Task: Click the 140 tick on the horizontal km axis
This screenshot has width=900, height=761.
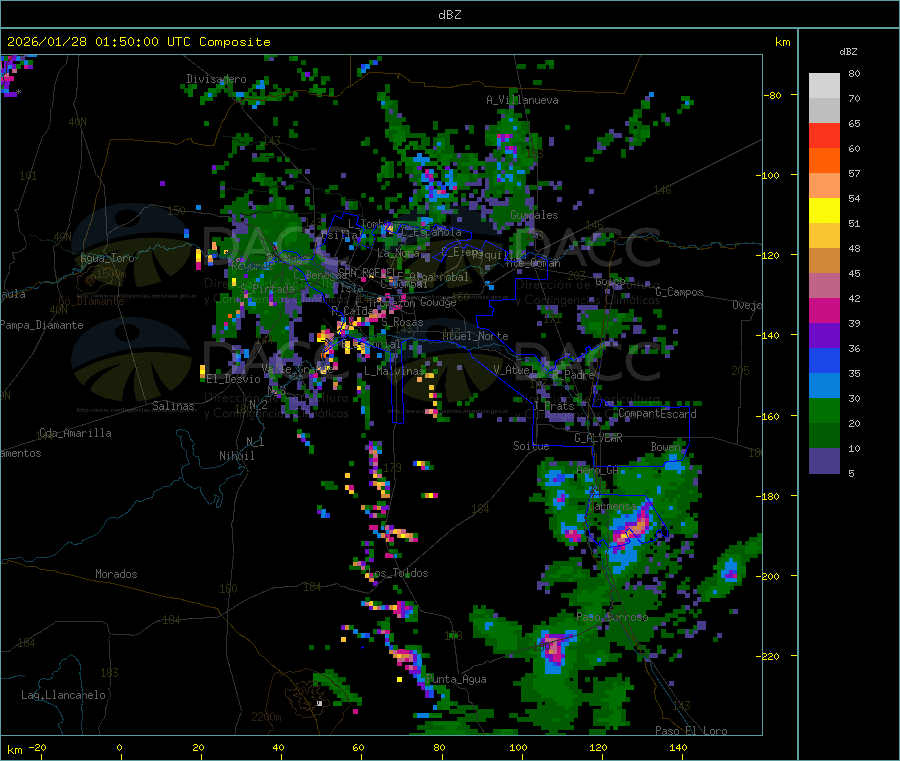Action: pyautogui.click(x=678, y=747)
